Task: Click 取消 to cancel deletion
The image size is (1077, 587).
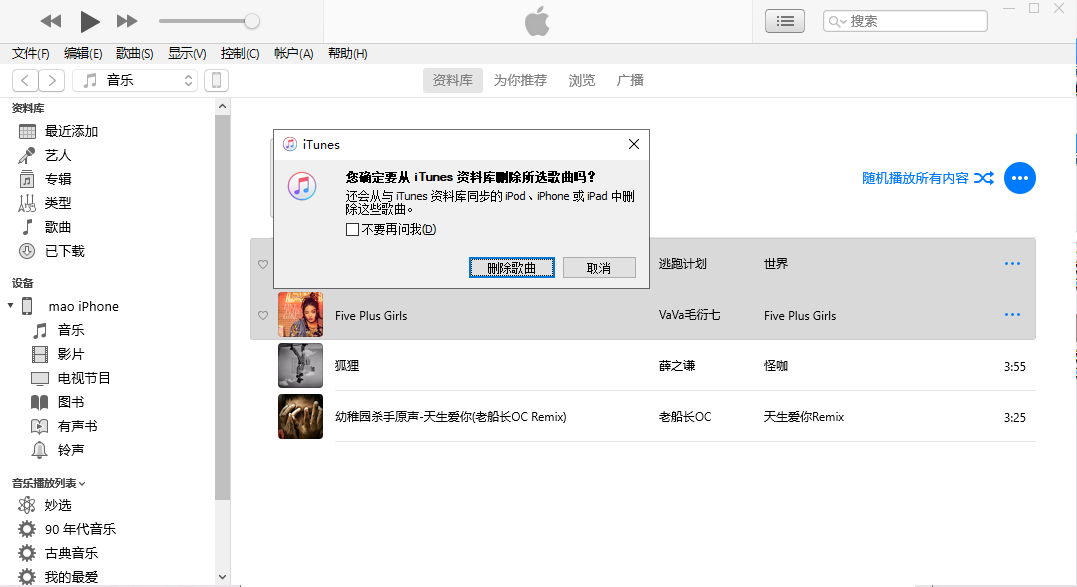Action: coord(599,268)
